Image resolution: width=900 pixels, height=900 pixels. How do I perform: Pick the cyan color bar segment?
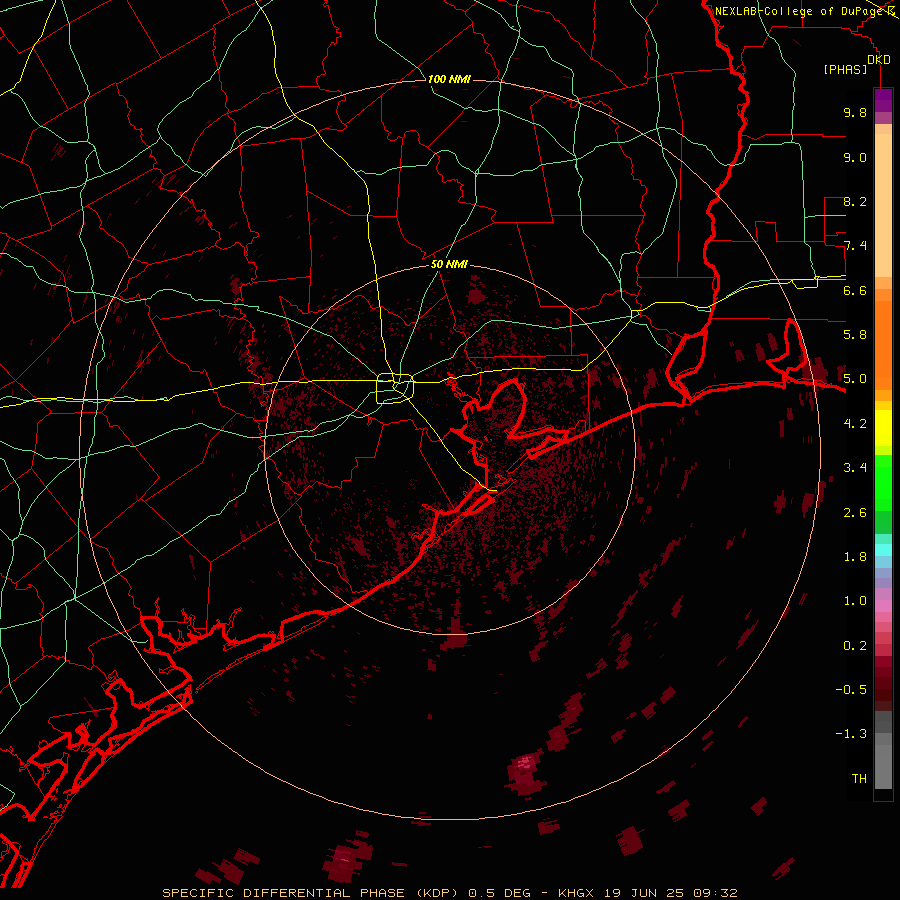[x=883, y=550]
